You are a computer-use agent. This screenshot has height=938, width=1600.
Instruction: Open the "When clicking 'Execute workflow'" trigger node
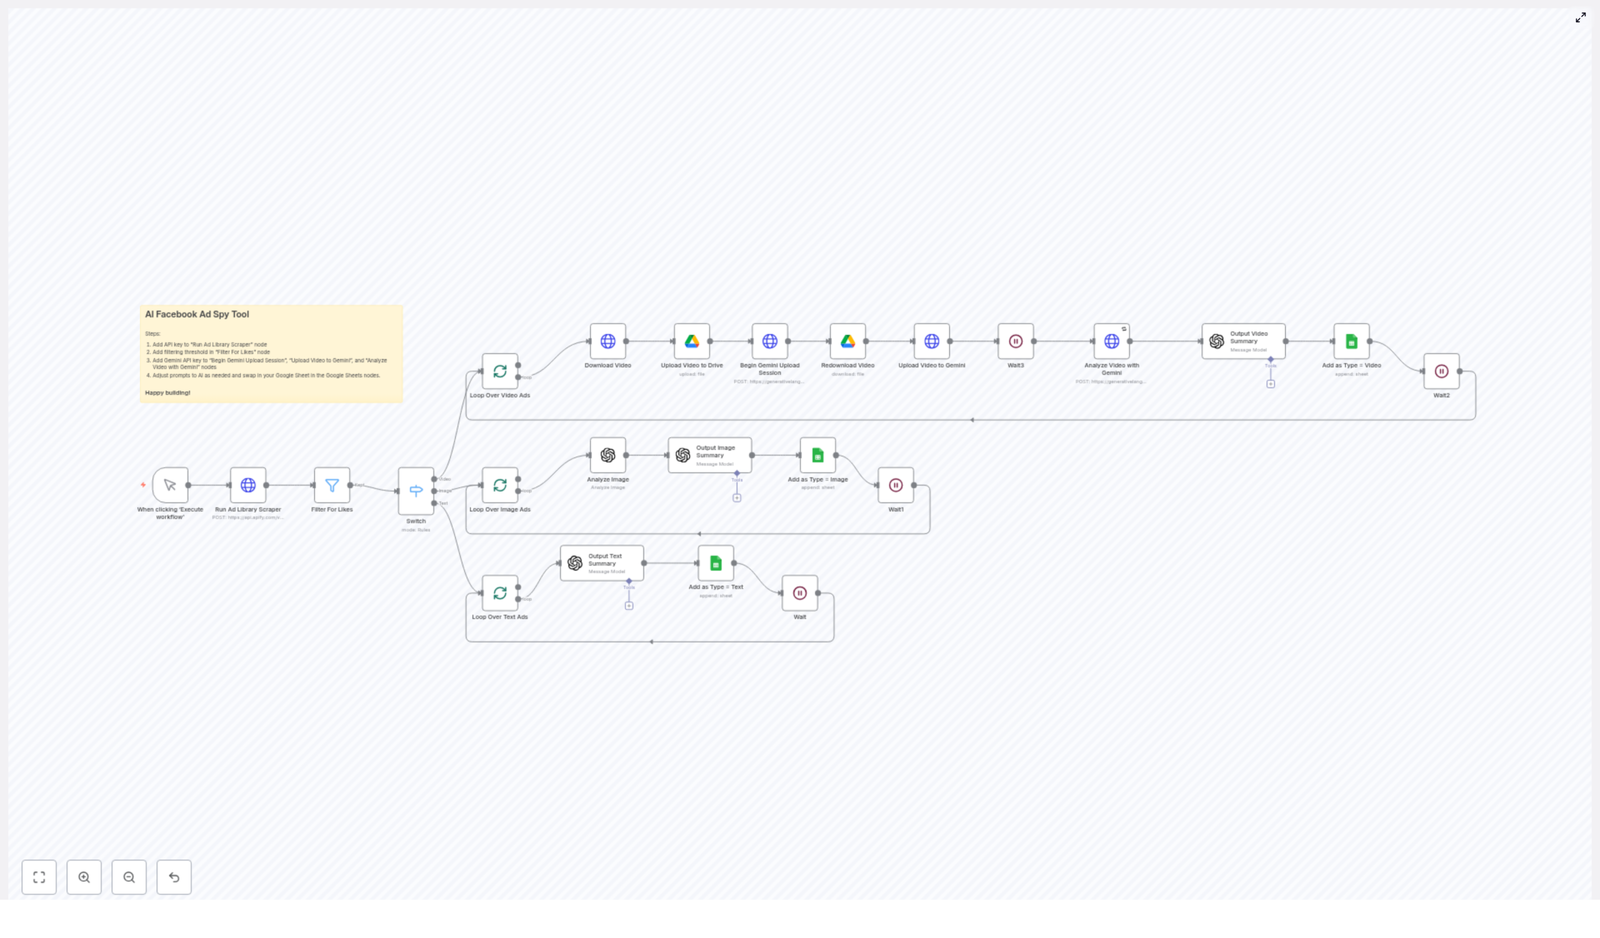(171, 486)
